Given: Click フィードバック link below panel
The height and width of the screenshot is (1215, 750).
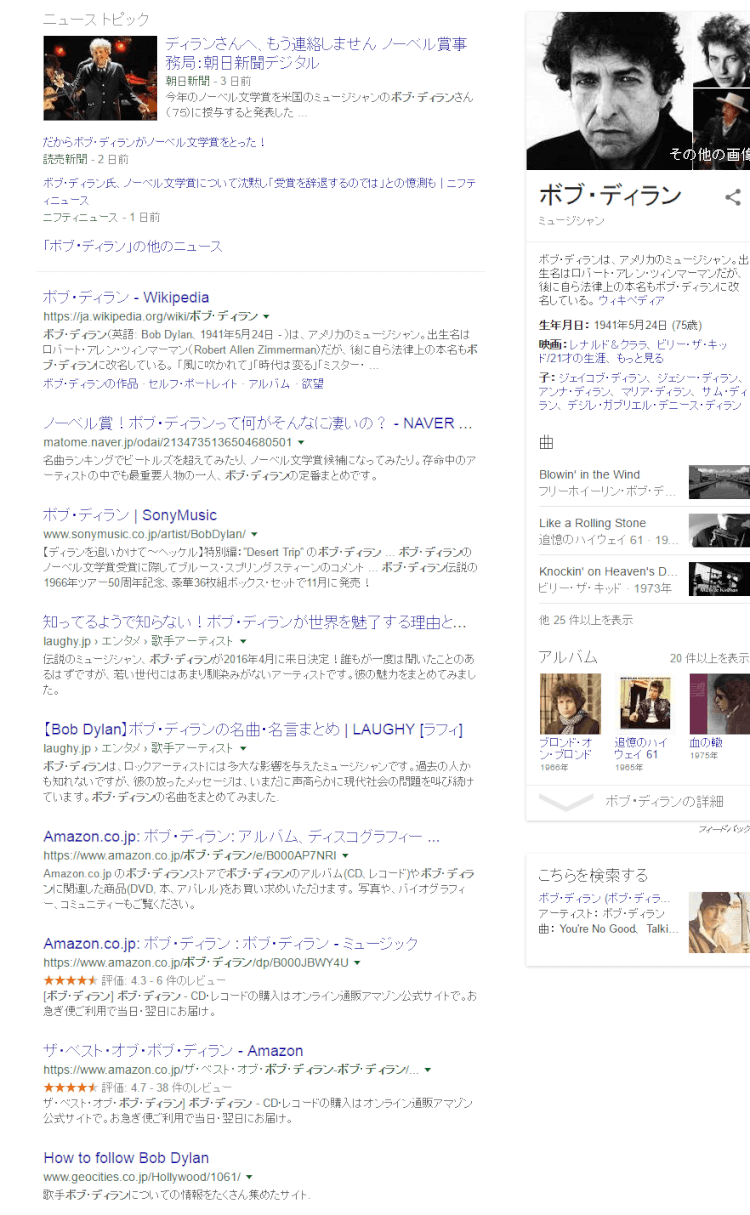Looking at the screenshot, I should [x=724, y=829].
